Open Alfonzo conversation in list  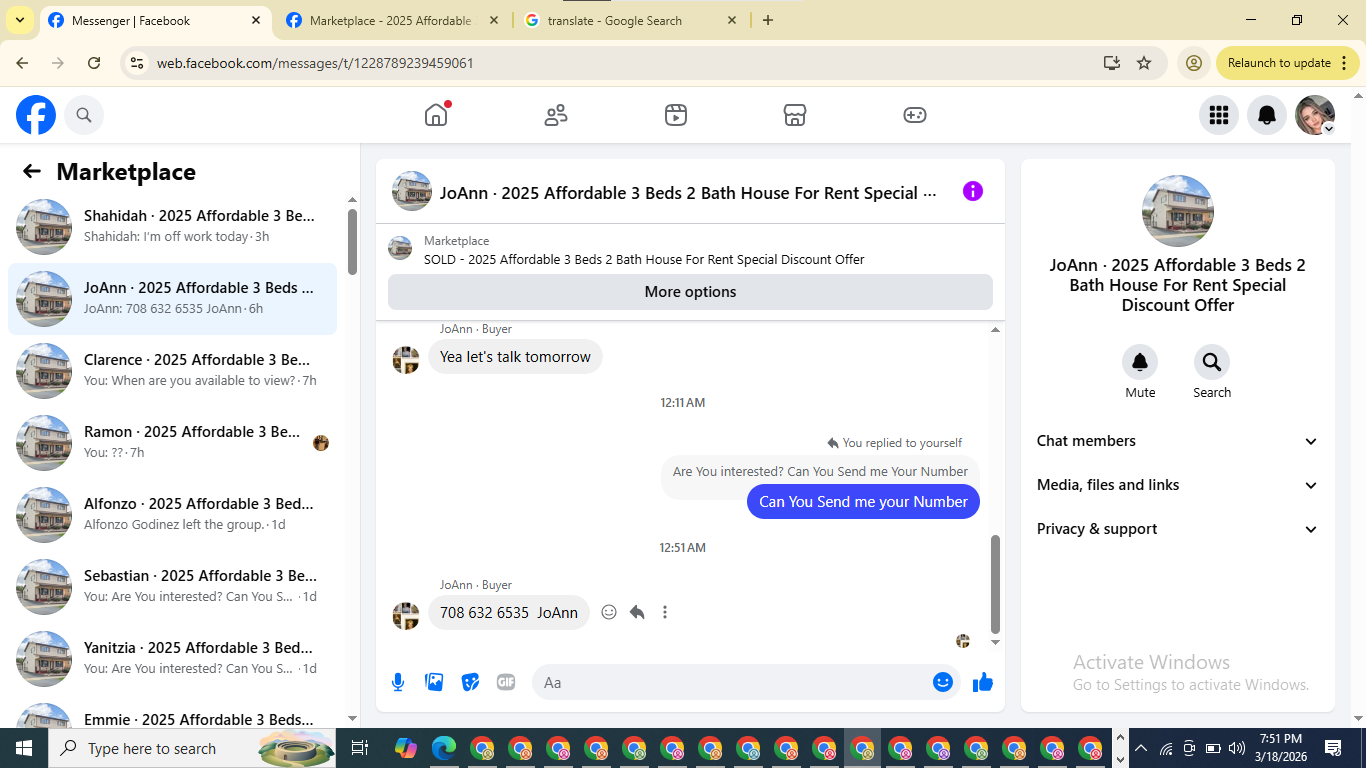(172, 515)
